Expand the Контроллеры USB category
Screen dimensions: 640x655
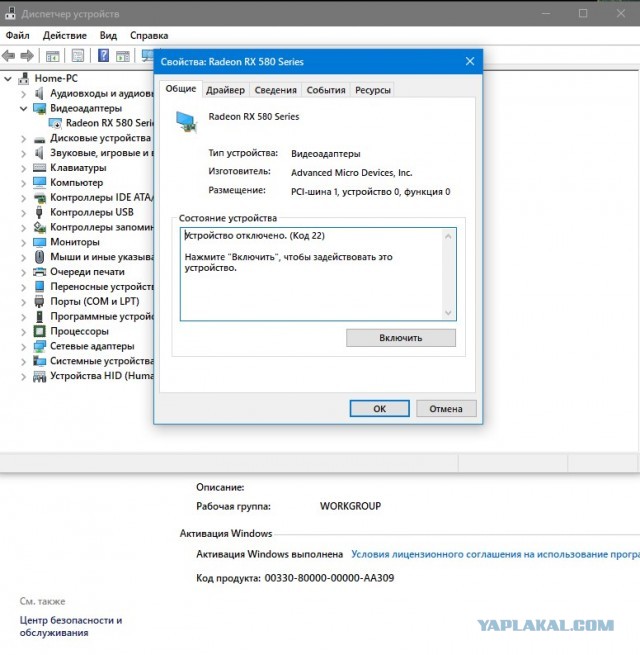click(23, 213)
